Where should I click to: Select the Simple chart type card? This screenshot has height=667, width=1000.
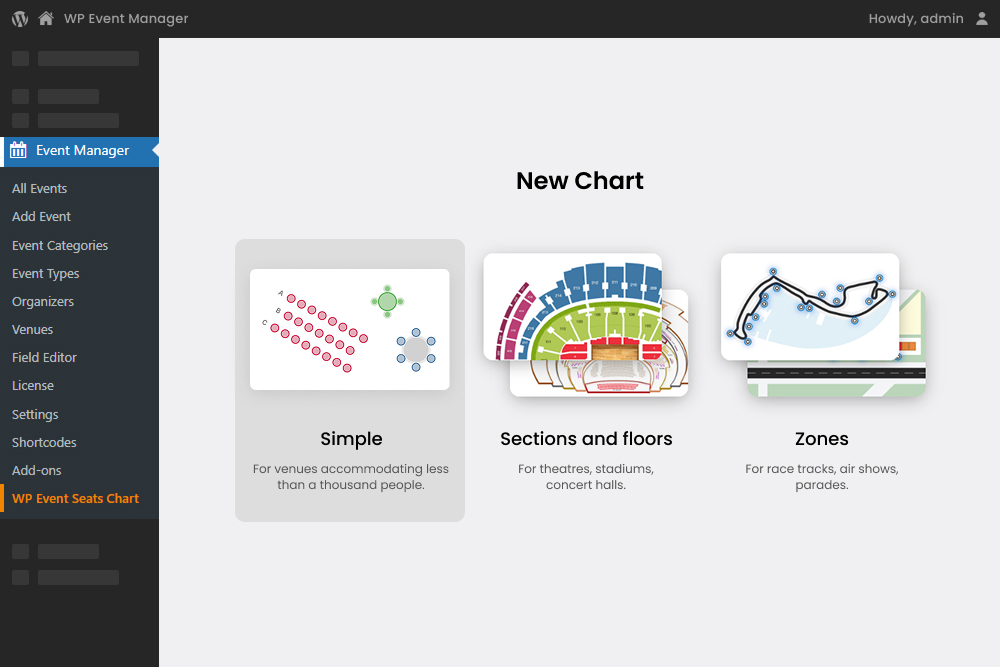[349, 380]
